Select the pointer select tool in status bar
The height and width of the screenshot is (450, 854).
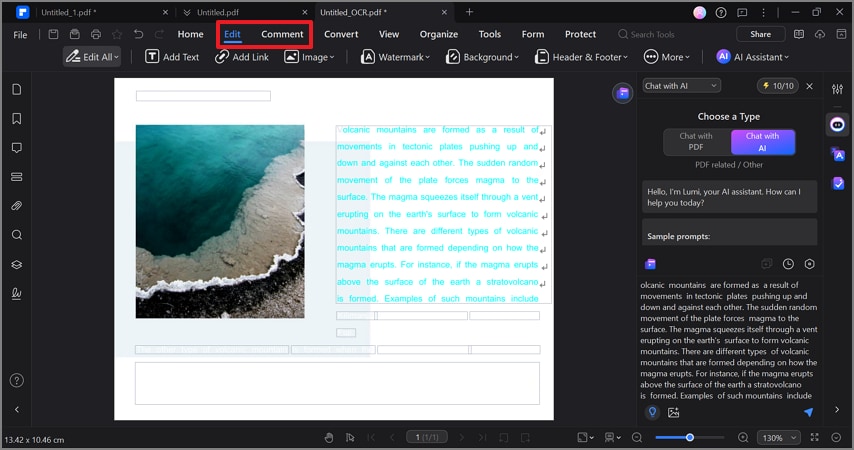point(350,437)
